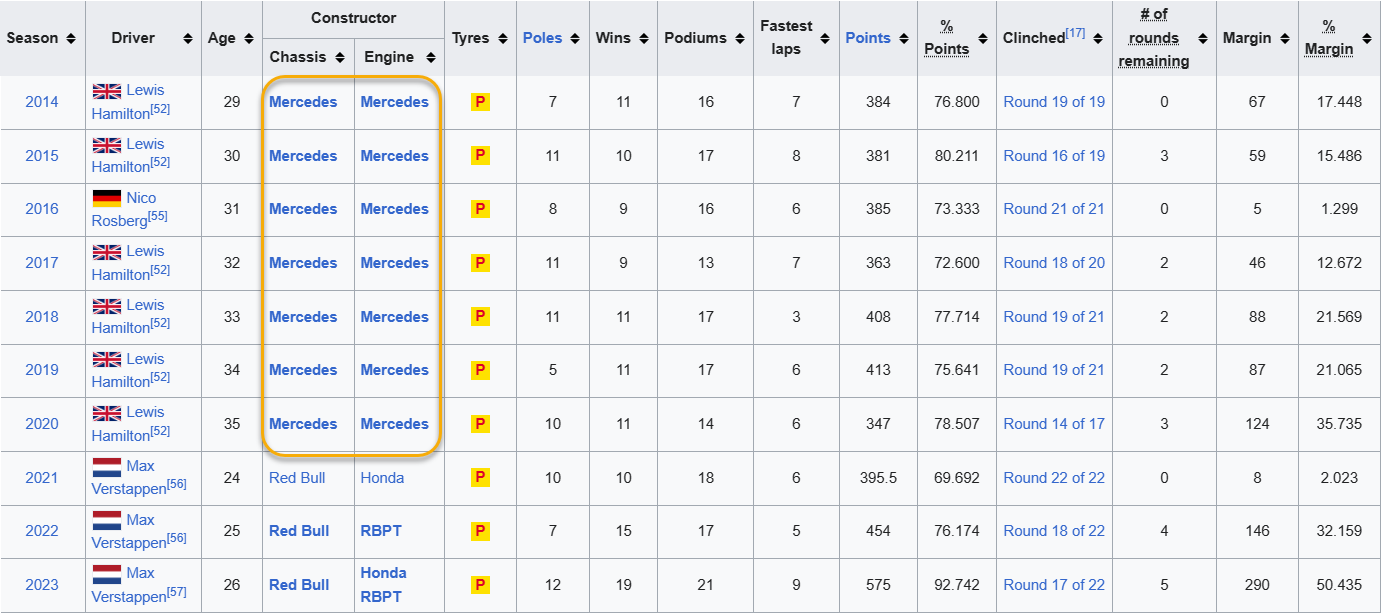Select the 50.435 percent margin value
The height and width of the screenshot is (613, 1381).
click(x=1339, y=585)
